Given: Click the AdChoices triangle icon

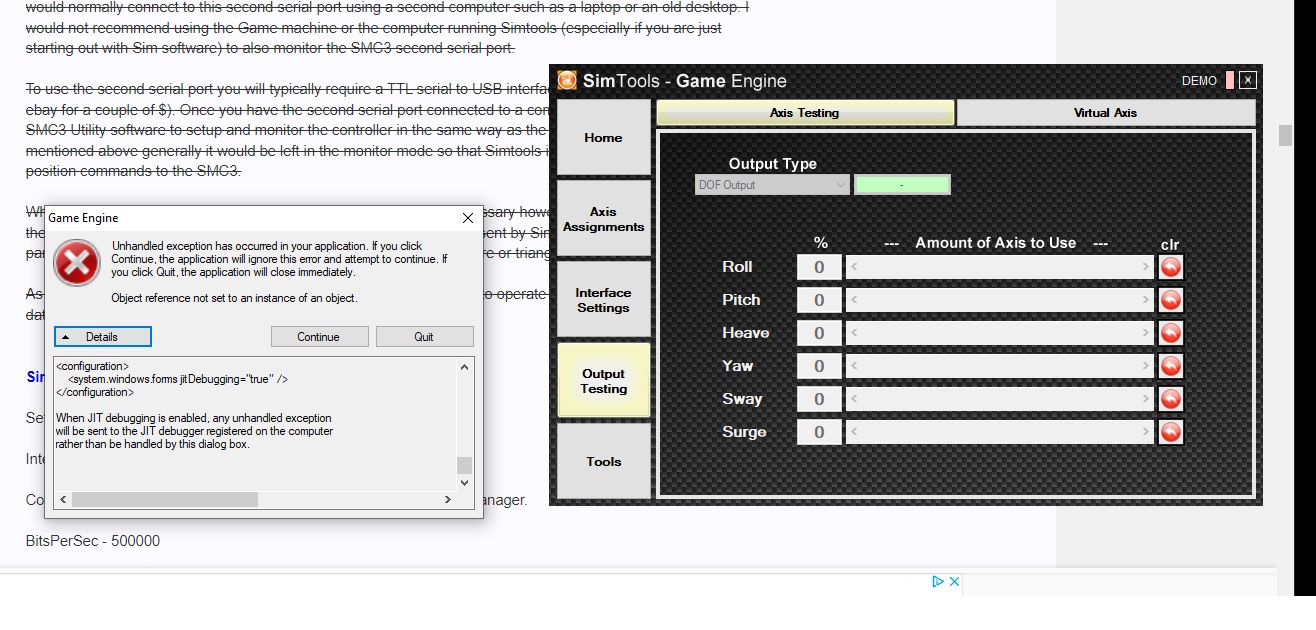Looking at the screenshot, I should pyautogui.click(x=938, y=581).
